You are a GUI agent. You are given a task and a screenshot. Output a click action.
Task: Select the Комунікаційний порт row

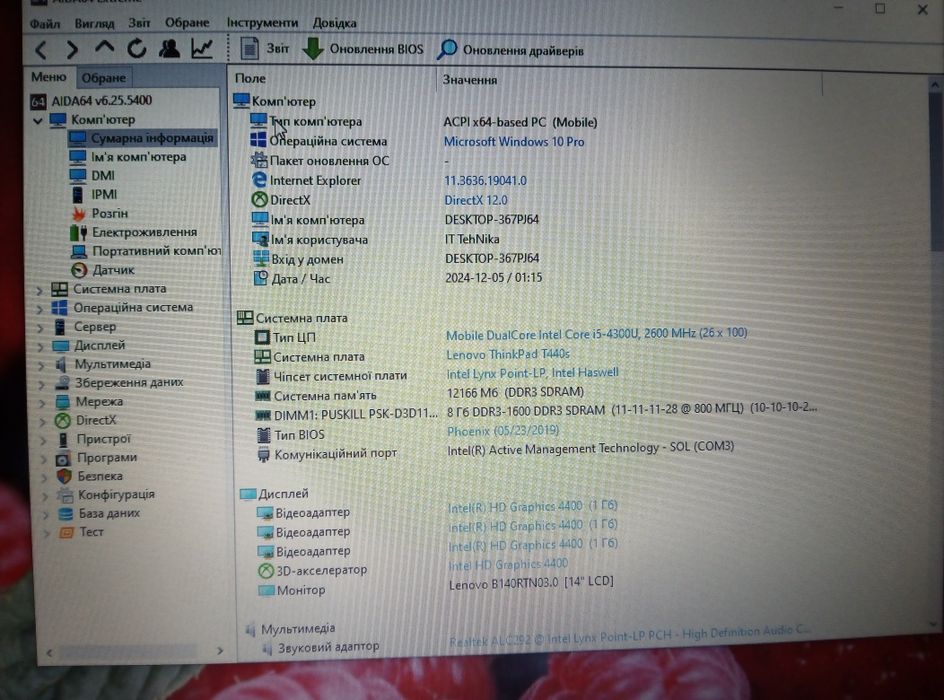[495, 451]
